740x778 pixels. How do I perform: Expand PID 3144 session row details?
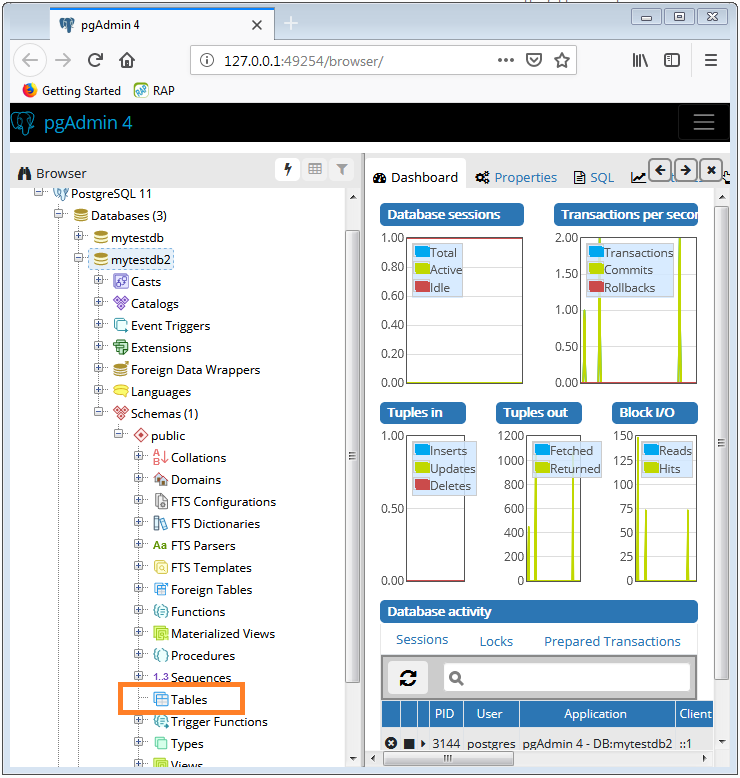point(423,743)
